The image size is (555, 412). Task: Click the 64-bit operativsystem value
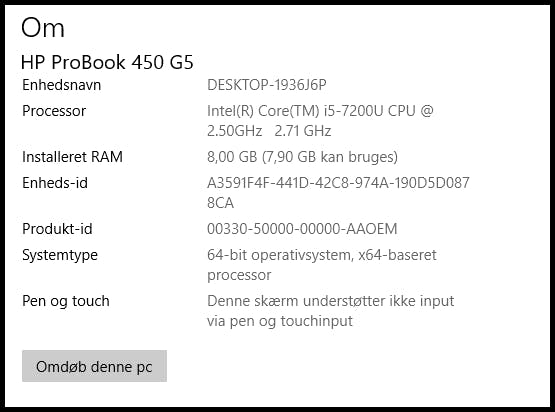point(322,265)
